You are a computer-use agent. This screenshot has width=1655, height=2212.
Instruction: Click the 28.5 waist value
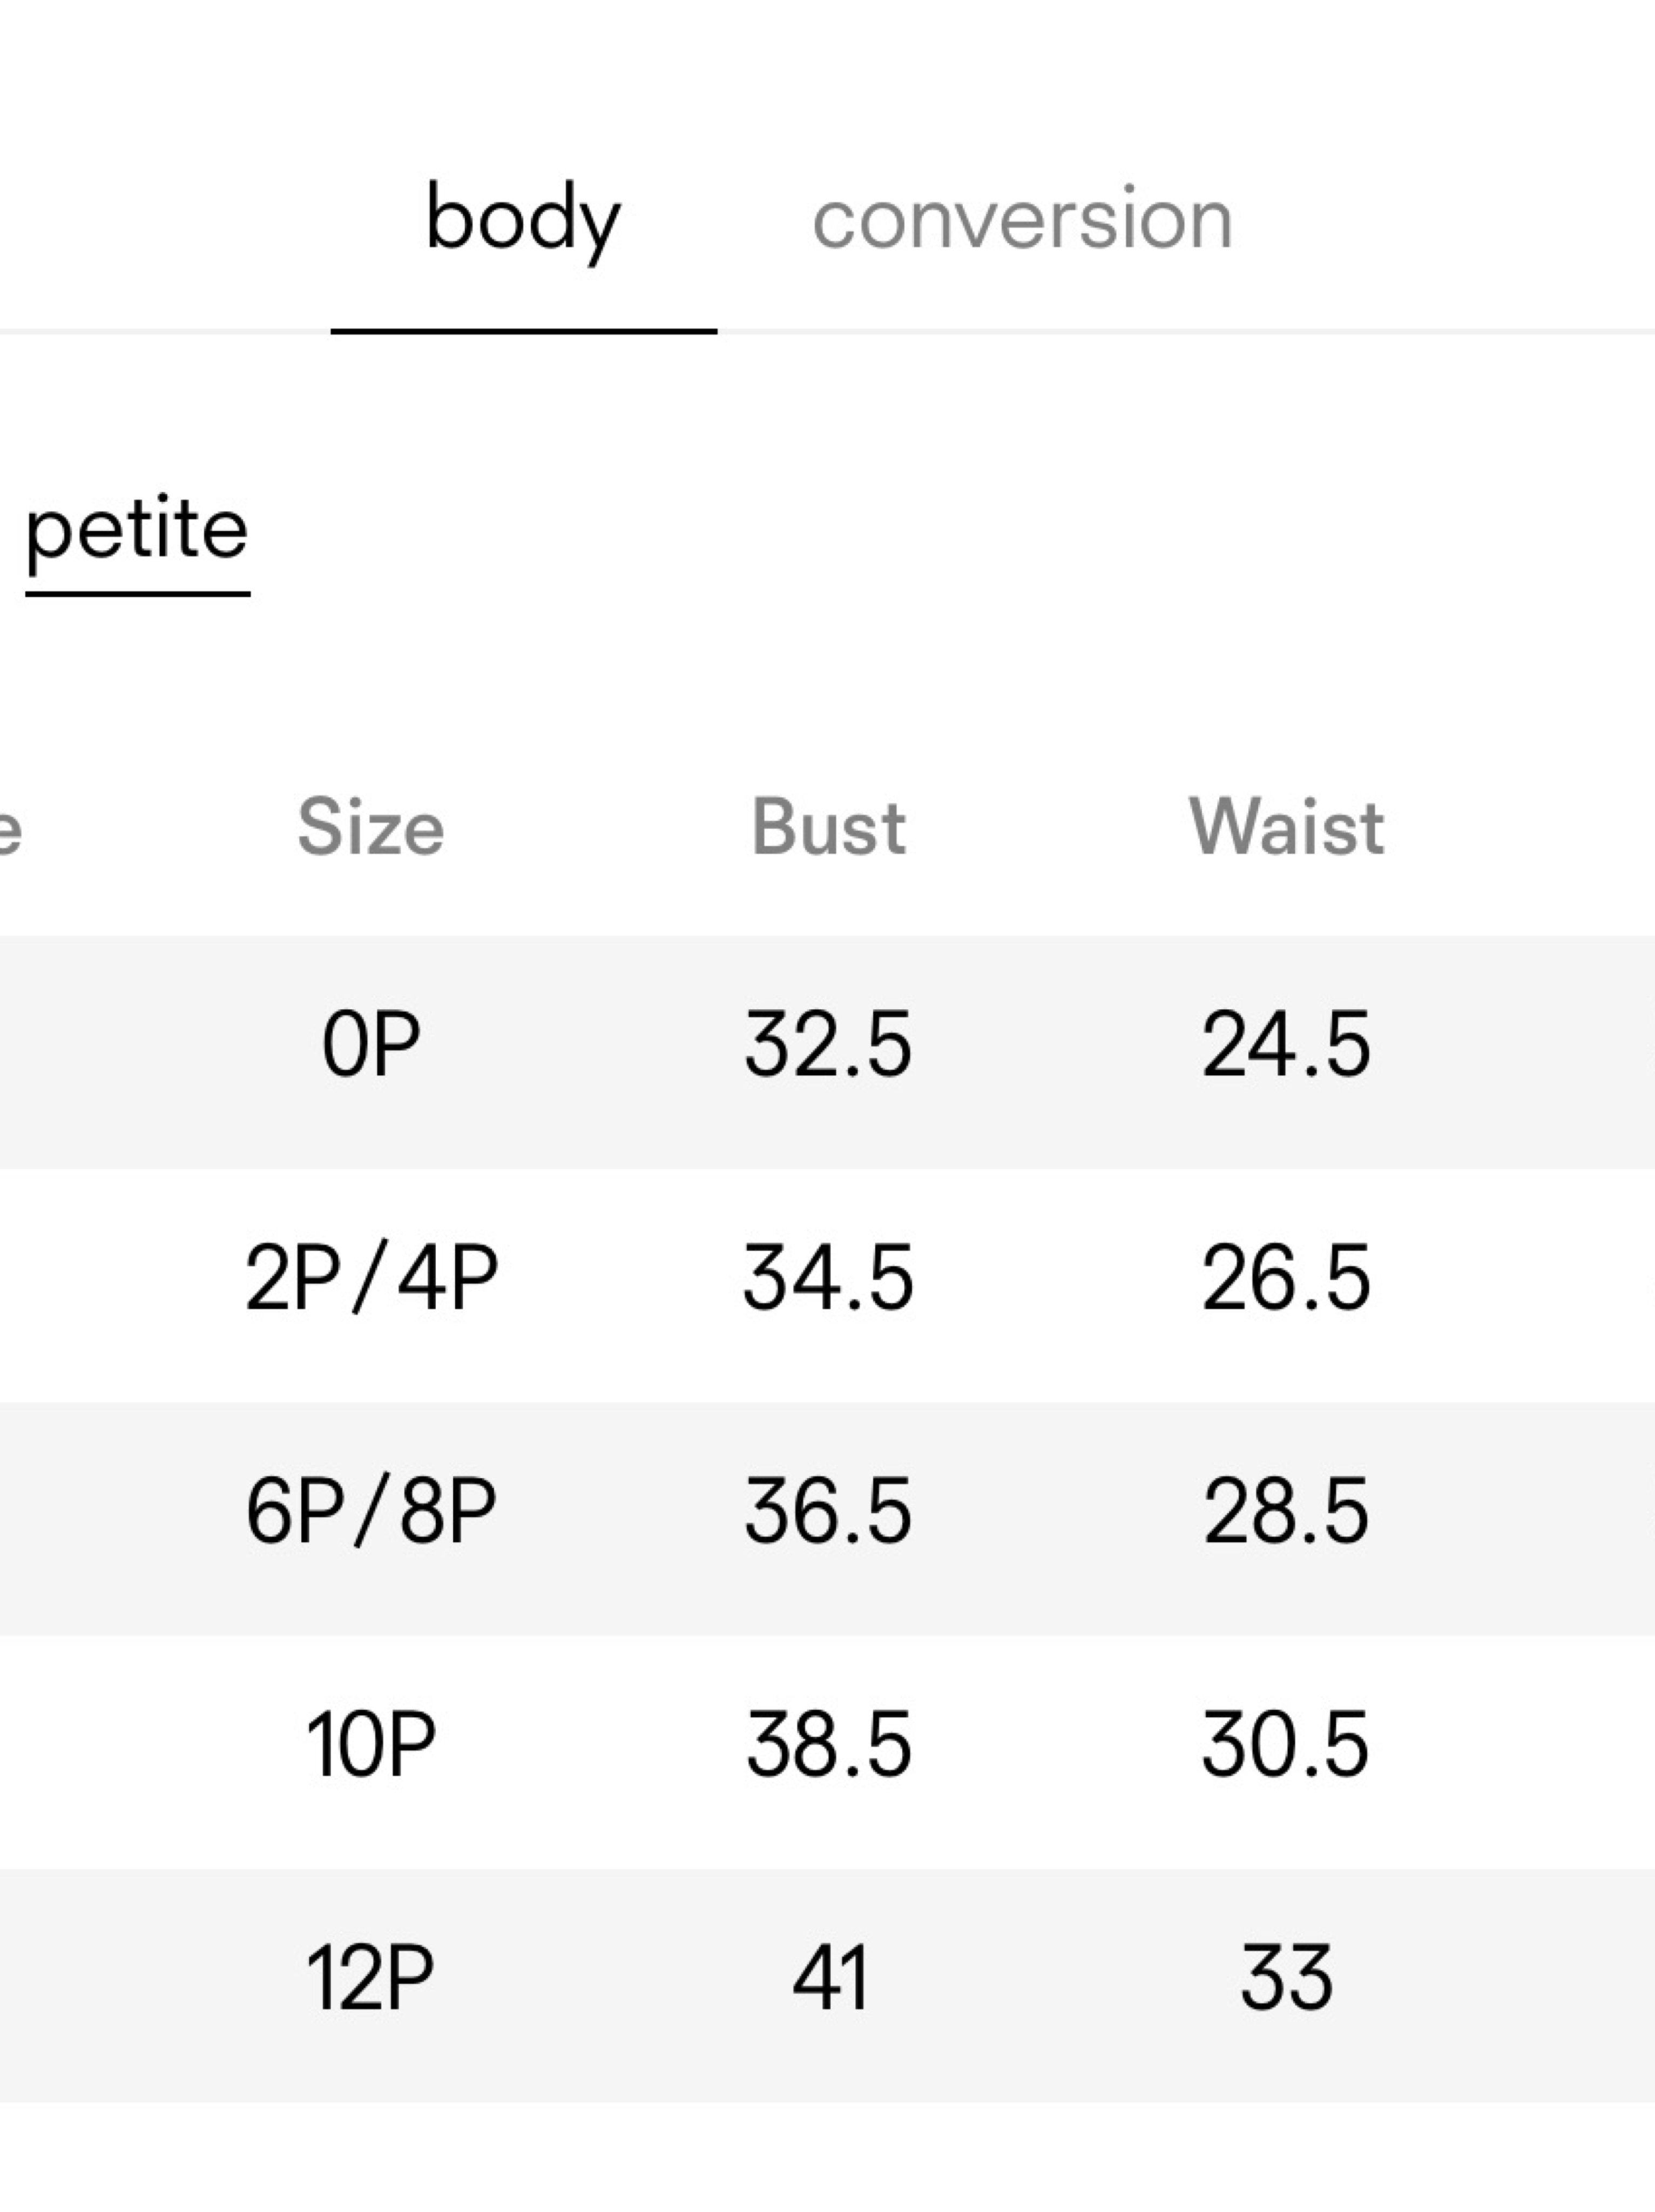(1286, 1510)
